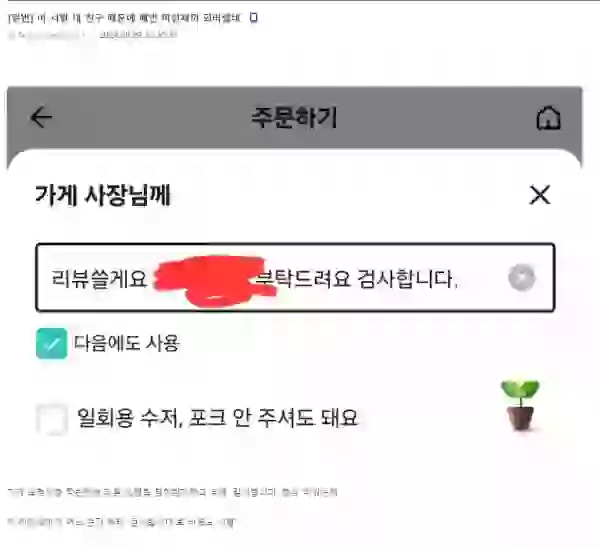Viewport: 600px width, 550px height.
Task: Open the home icon in the header
Action: (549, 118)
